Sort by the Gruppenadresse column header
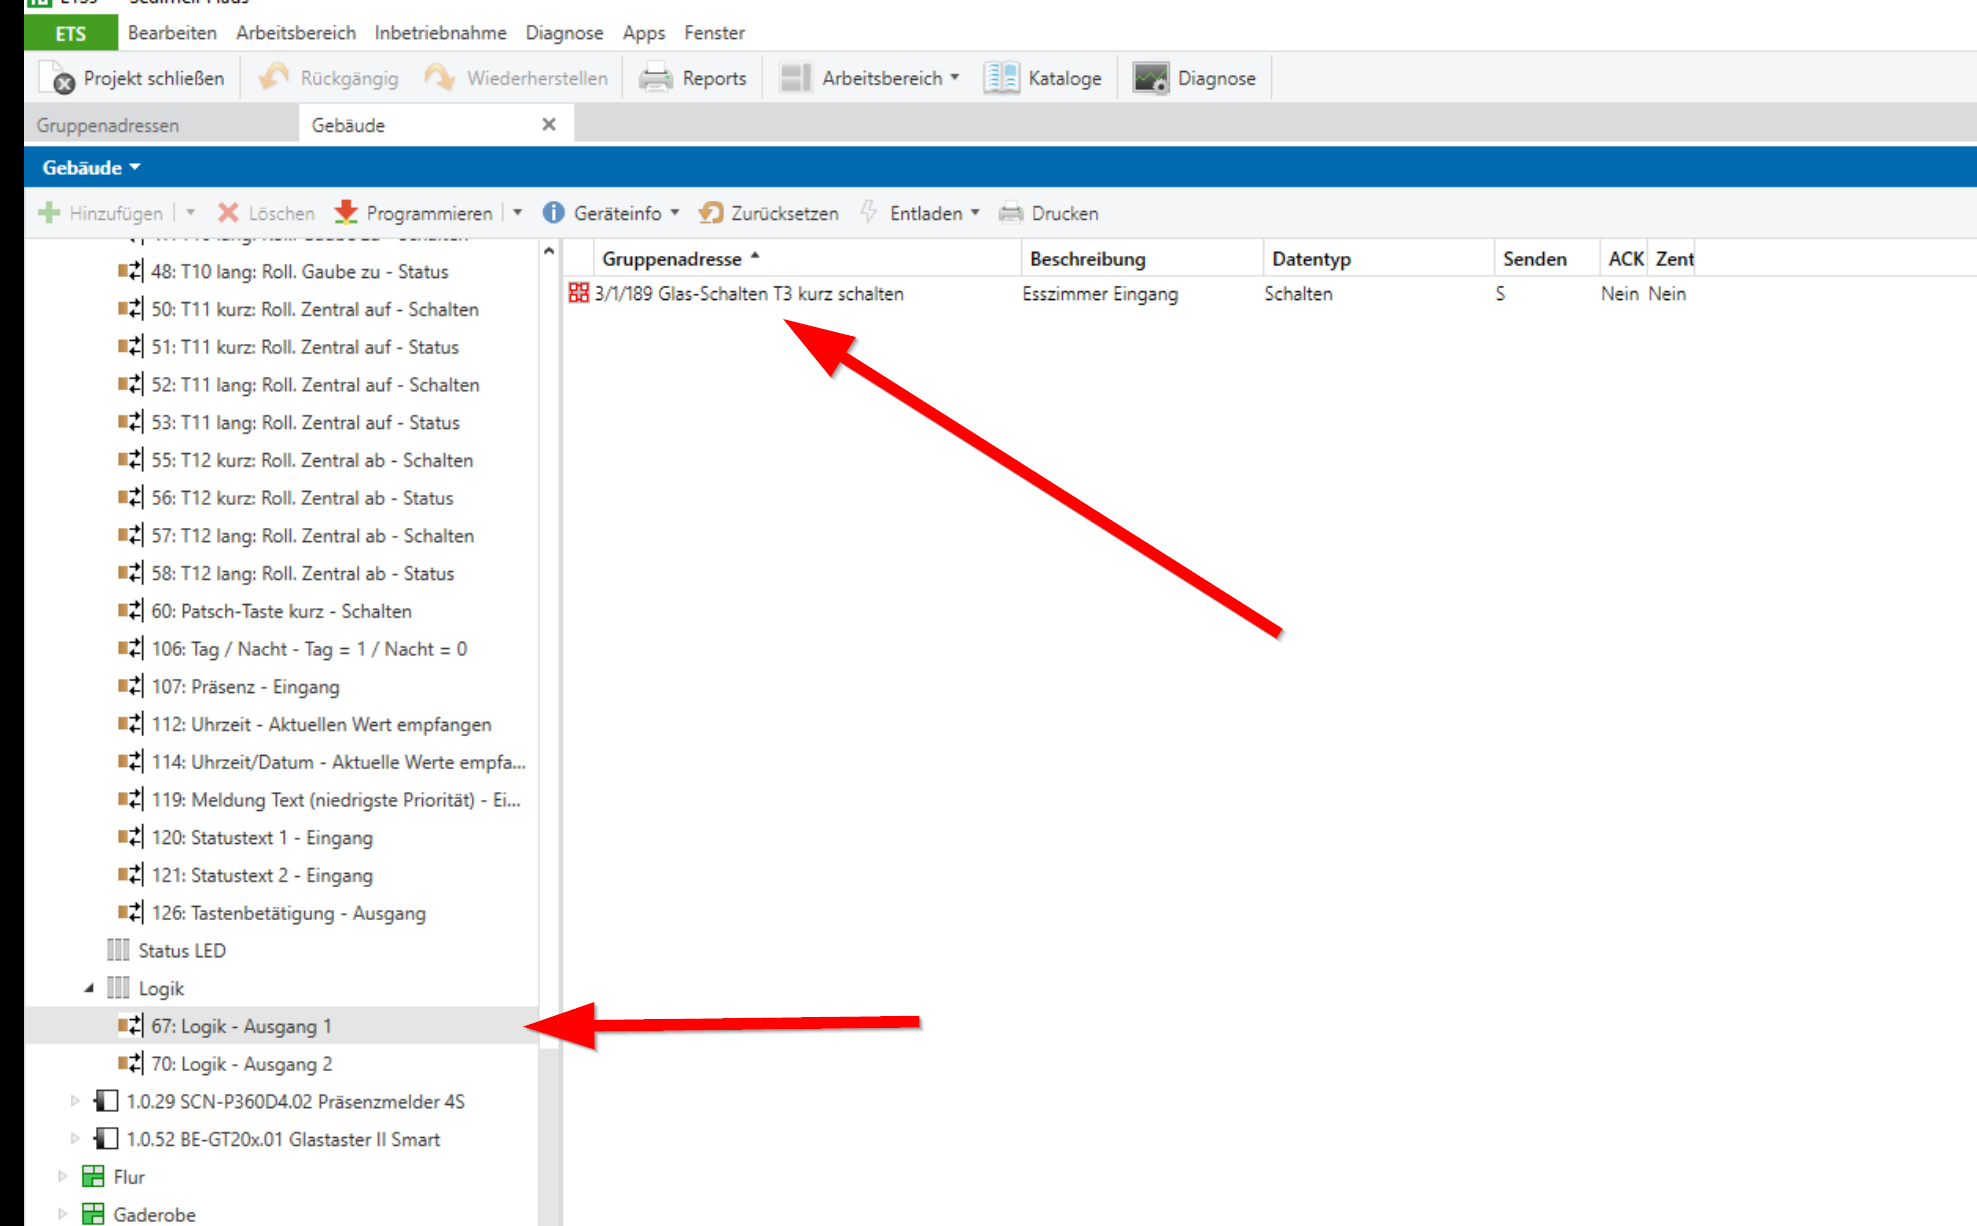Viewport: 1977px width, 1226px height. 672,259
